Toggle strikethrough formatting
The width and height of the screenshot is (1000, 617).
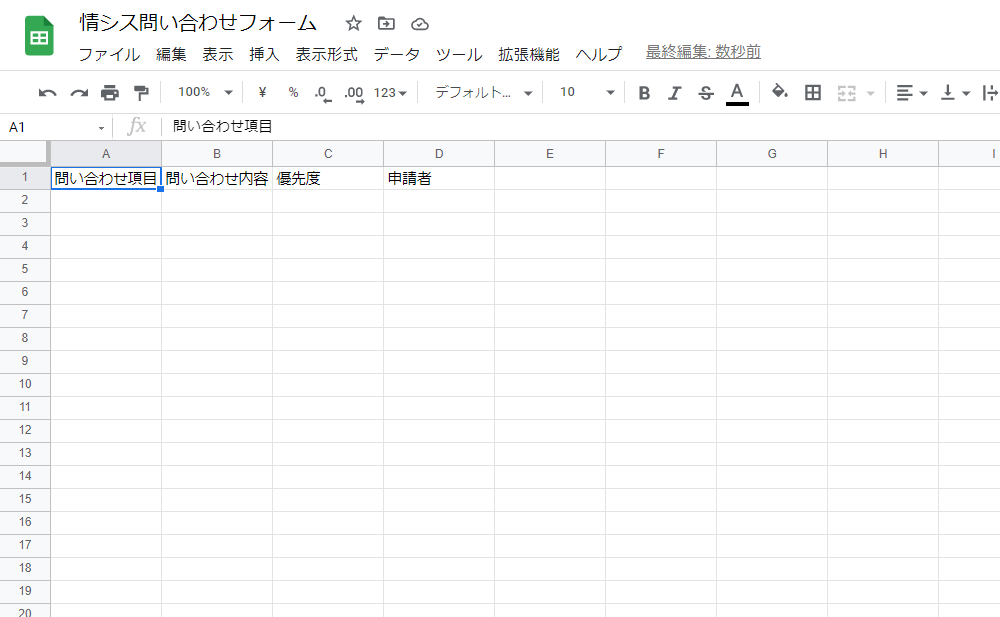pyautogui.click(x=705, y=91)
